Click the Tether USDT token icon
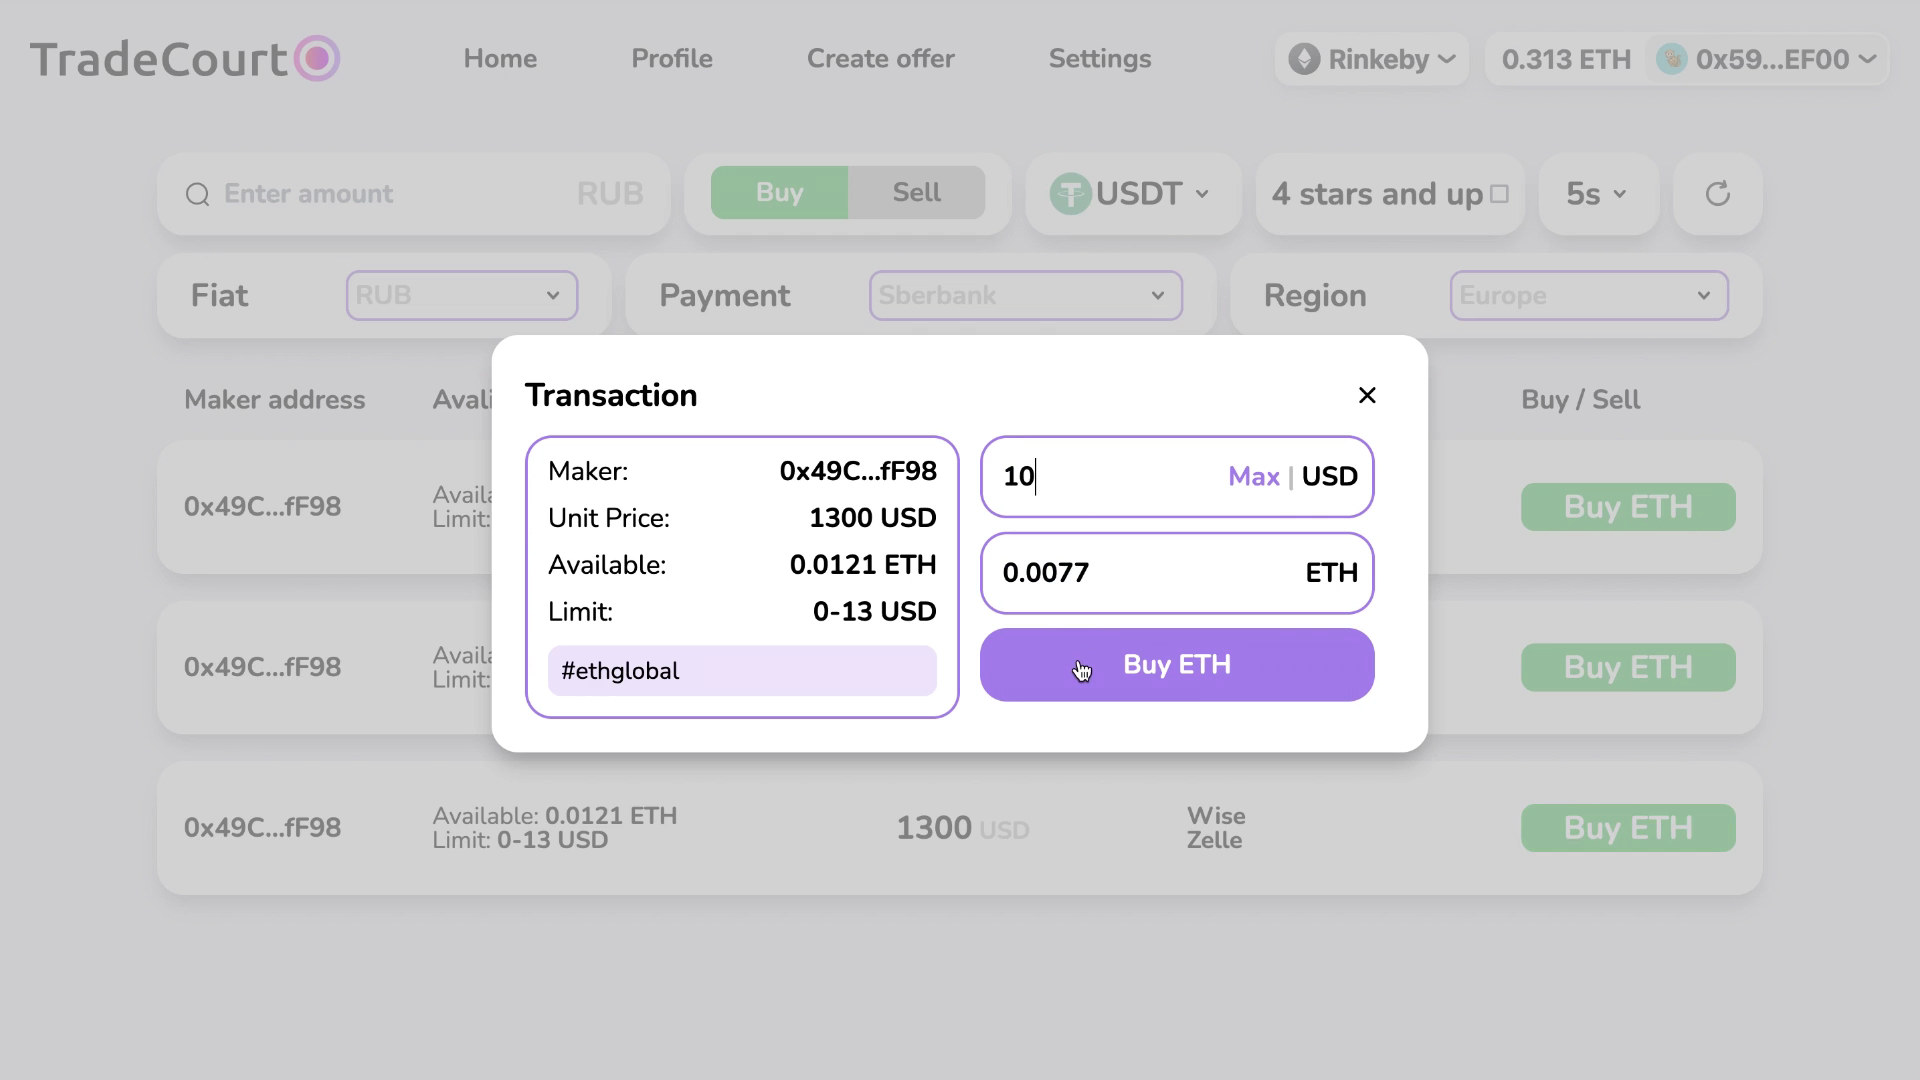Screen dimensions: 1920x1080 click(1070, 194)
